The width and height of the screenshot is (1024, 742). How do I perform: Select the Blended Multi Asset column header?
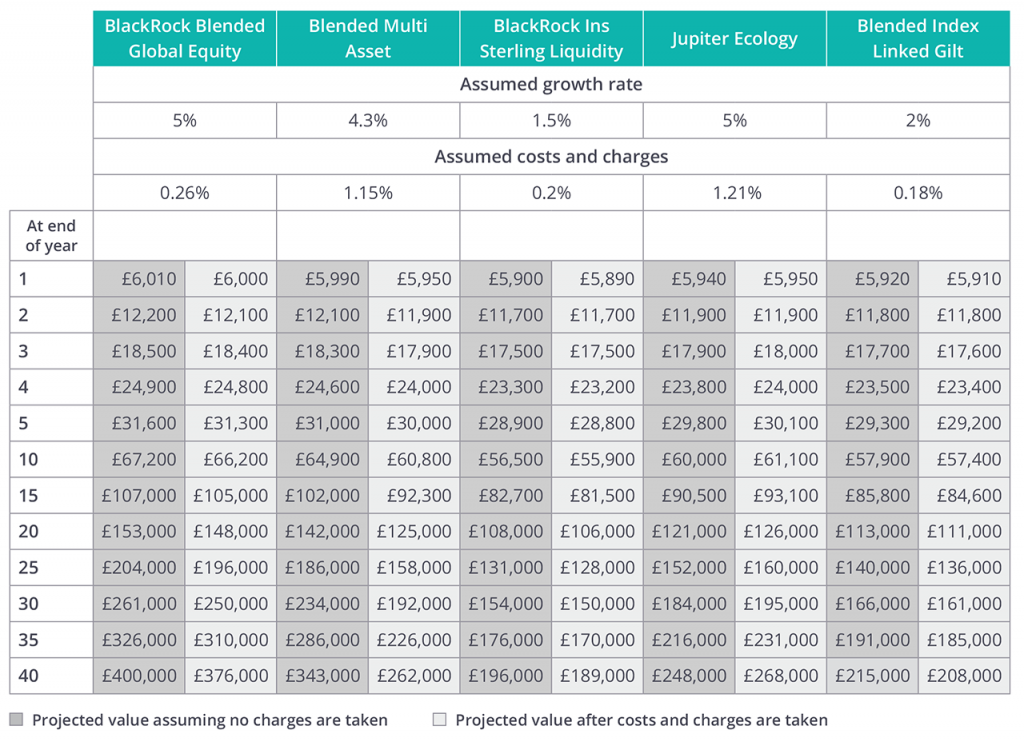(368, 39)
